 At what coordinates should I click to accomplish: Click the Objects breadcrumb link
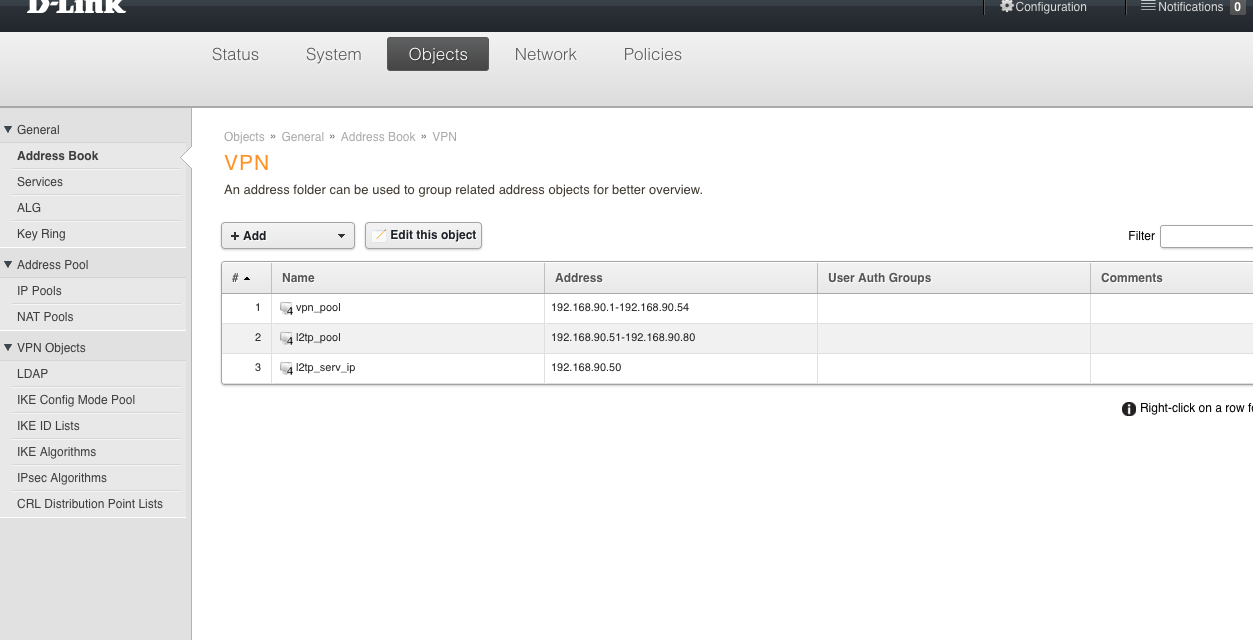tap(244, 137)
